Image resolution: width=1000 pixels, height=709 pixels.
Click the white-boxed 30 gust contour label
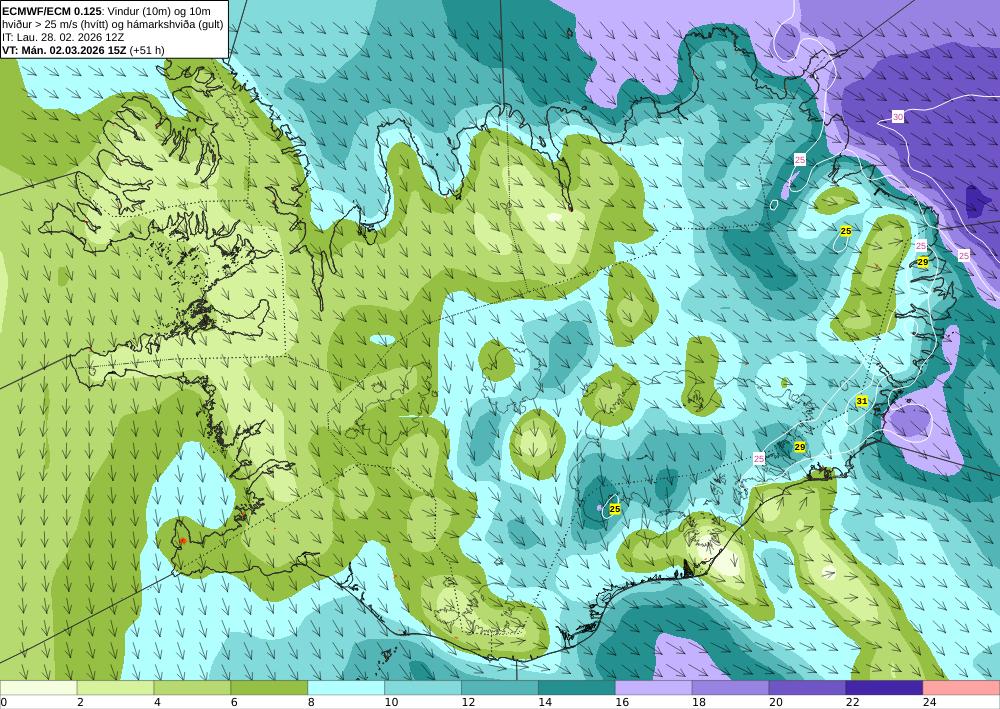(898, 117)
